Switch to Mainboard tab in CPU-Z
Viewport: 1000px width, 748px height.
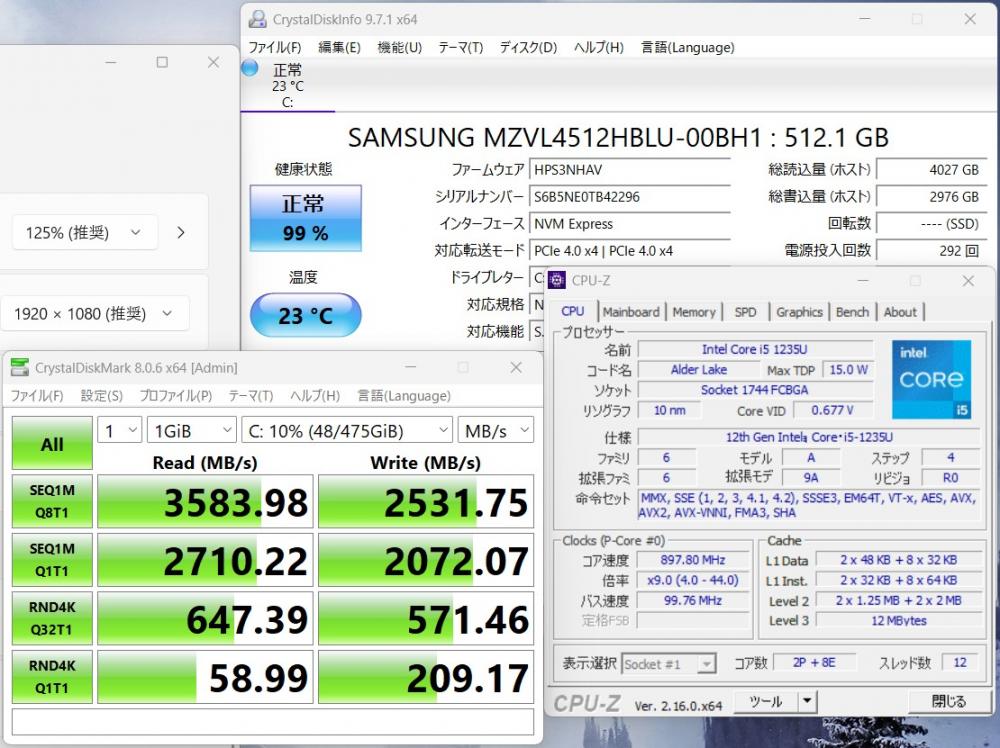click(x=631, y=312)
